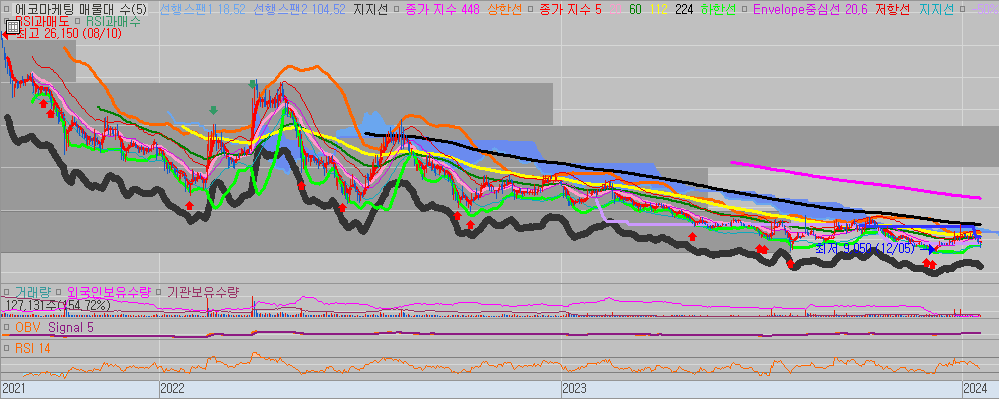The image size is (999, 399).
Task: Click the Signal 5 label in OBV panel
Action: tap(71, 328)
